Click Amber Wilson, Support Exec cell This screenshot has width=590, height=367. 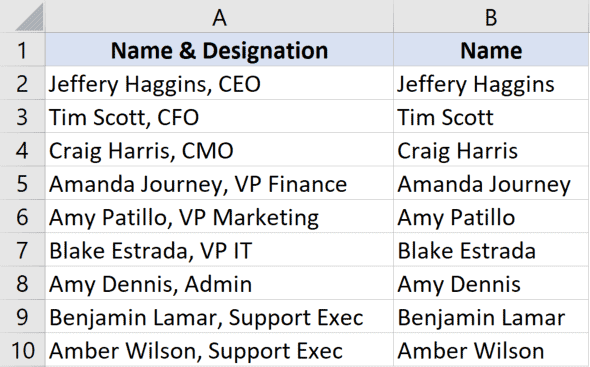[219, 350]
